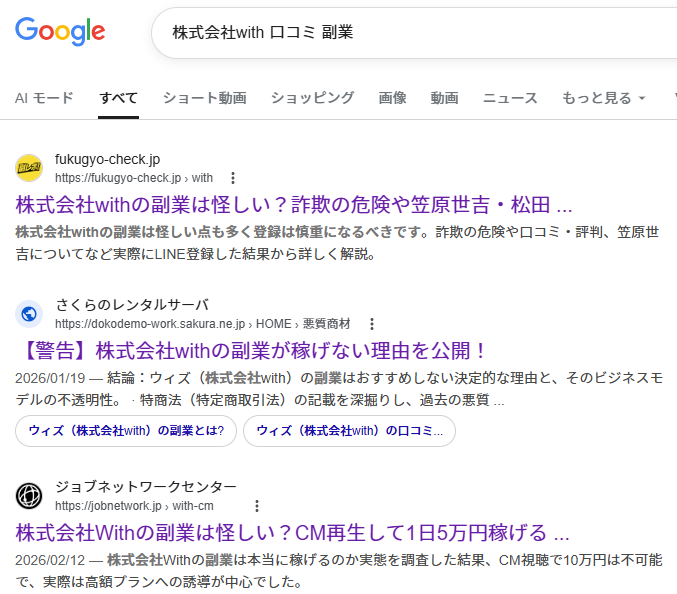677x594 pixels.
Task: Open 株式会社Withの副業は怪しい？CM再生して1日5万円稼げる title
Action: [x=293, y=533]
